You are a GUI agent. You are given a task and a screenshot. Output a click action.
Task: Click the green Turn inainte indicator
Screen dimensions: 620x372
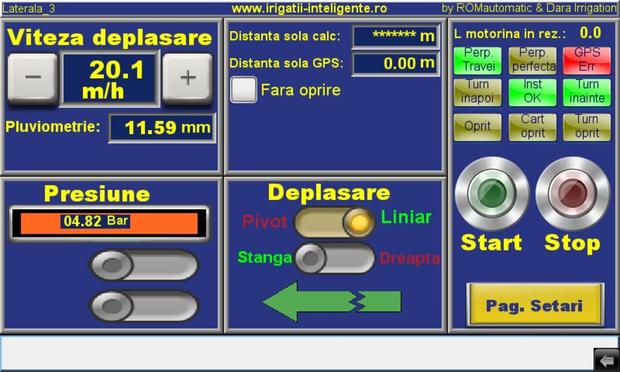pyautogui.click(x=587, y=92)
